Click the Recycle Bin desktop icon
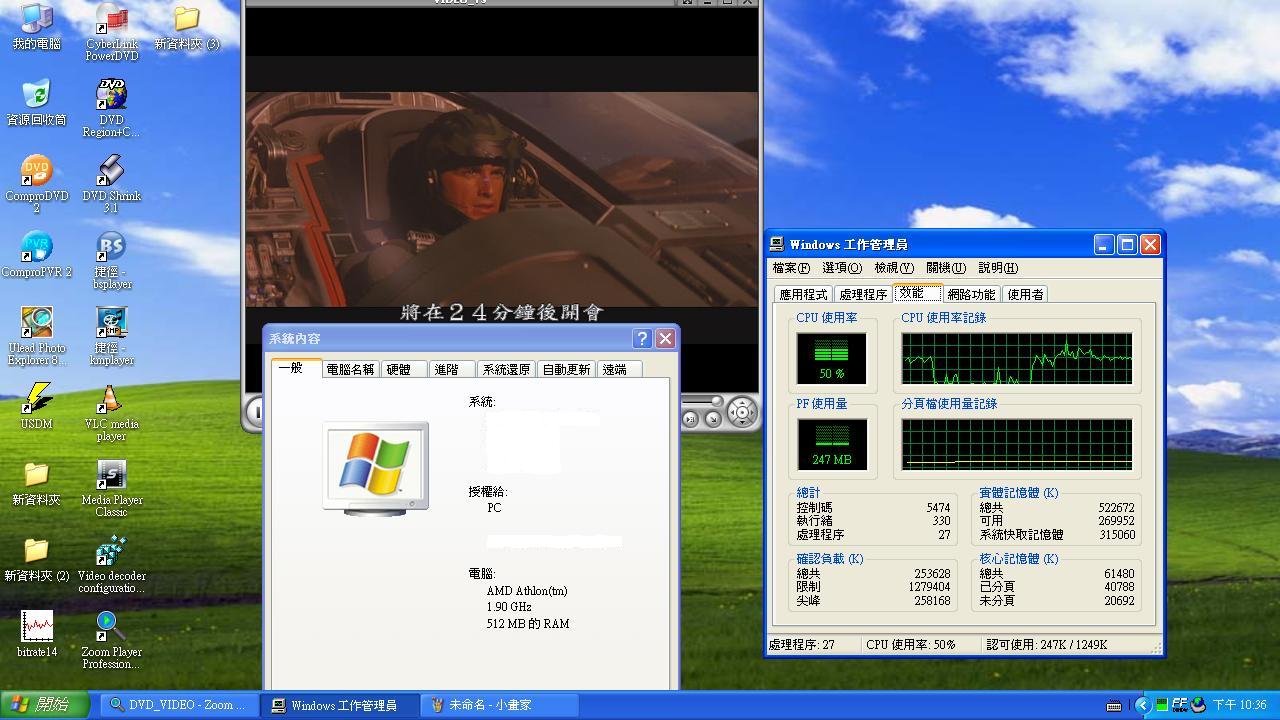This screenshot has height=720, width=1280. pyautogui.click(x=36, y=96)
